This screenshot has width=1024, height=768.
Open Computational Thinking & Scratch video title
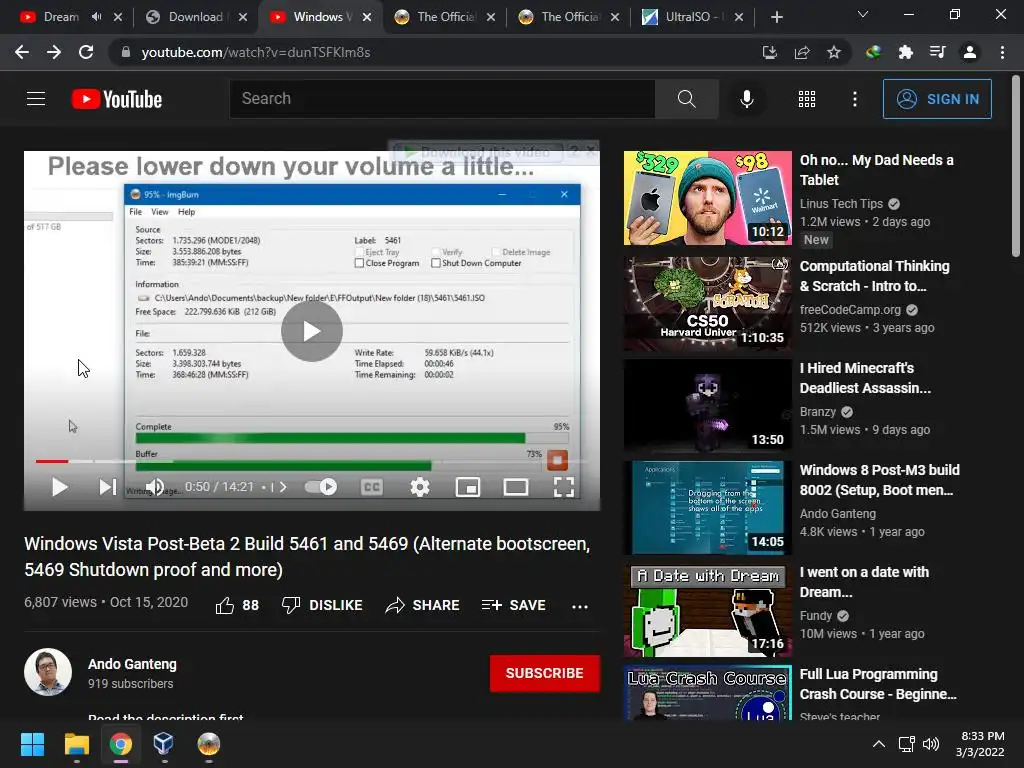(x=874, y=276)
